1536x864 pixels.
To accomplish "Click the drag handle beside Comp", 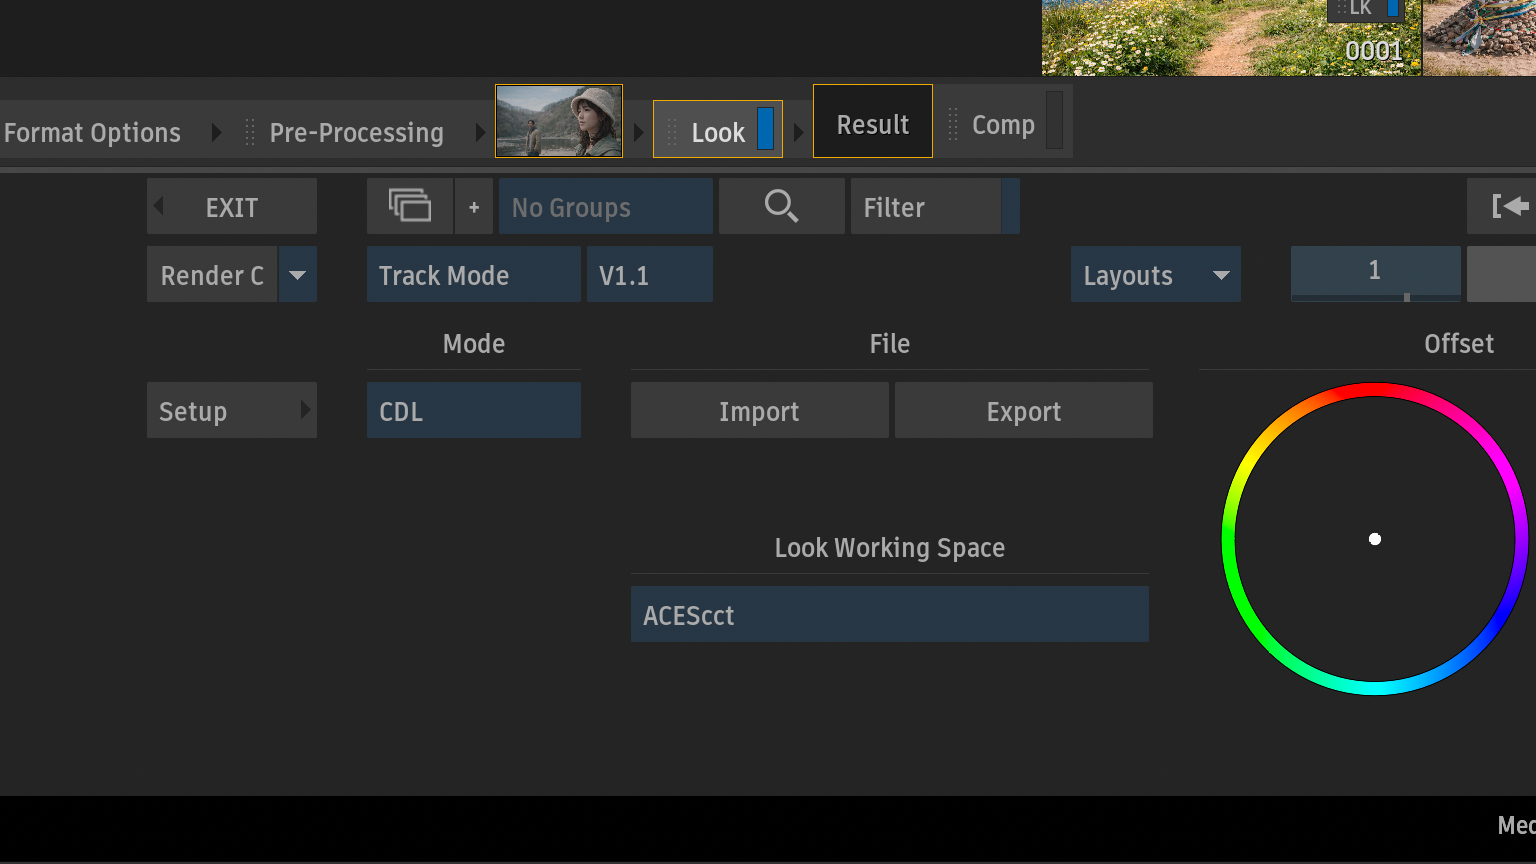I will (953, 125).
